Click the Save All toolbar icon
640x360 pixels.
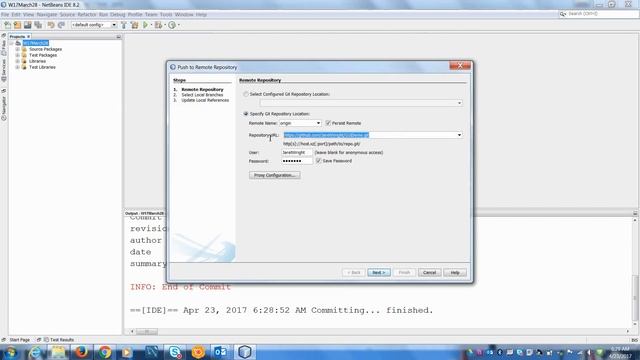tap(38, 25)
